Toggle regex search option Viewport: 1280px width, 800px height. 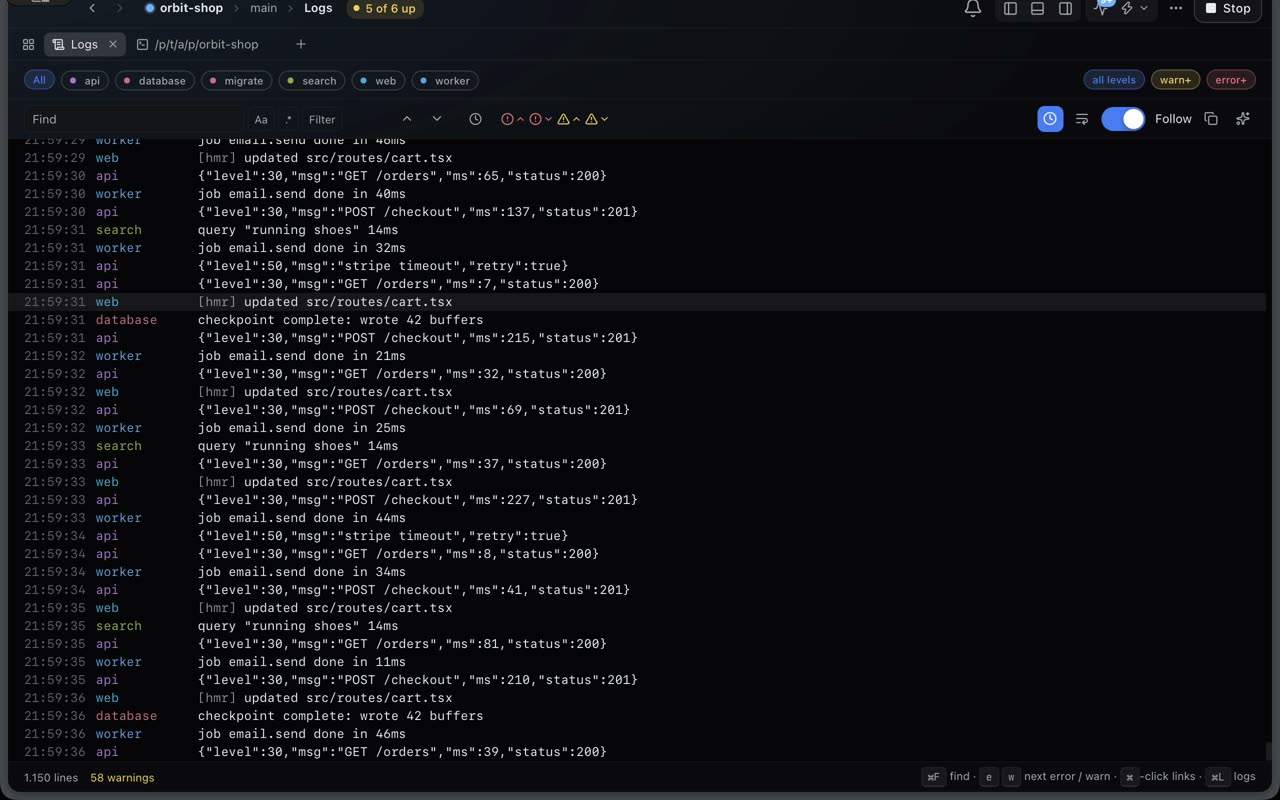tap(288, 119)
